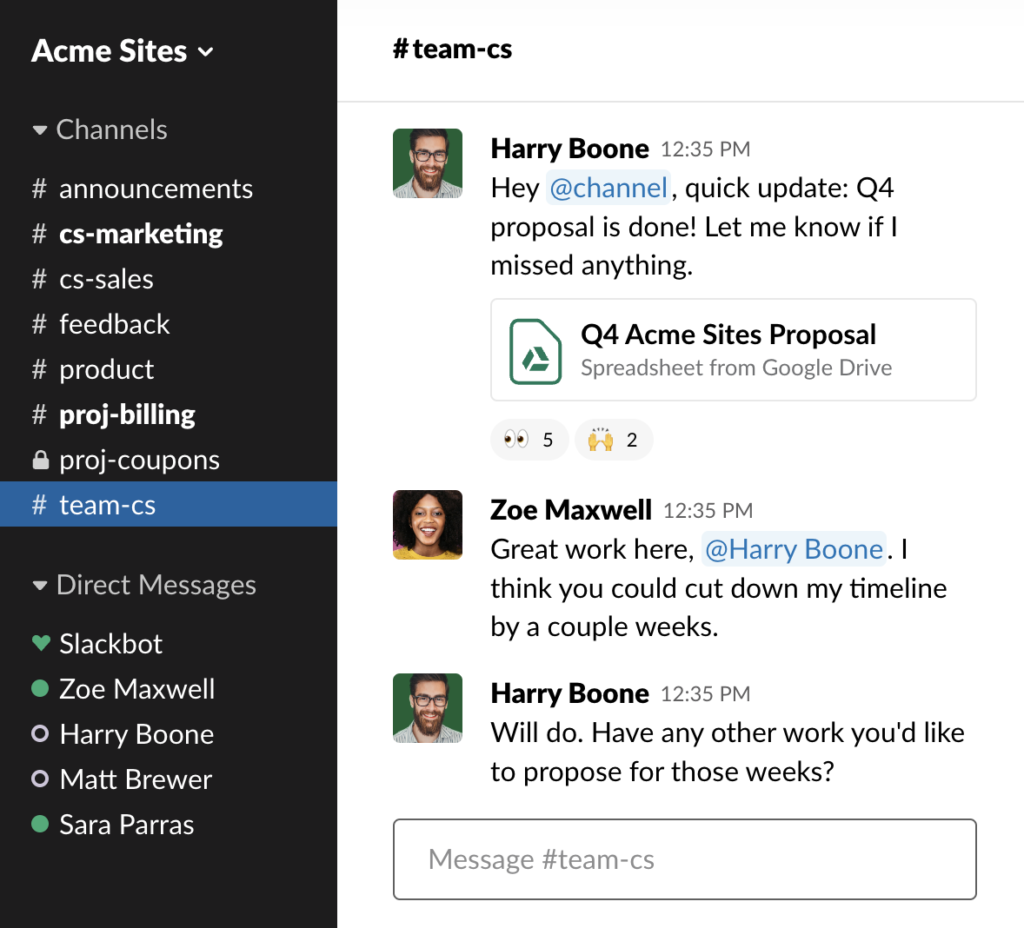Select the product channel
This screenshot has height=928, width=1024.
[168, 369]
